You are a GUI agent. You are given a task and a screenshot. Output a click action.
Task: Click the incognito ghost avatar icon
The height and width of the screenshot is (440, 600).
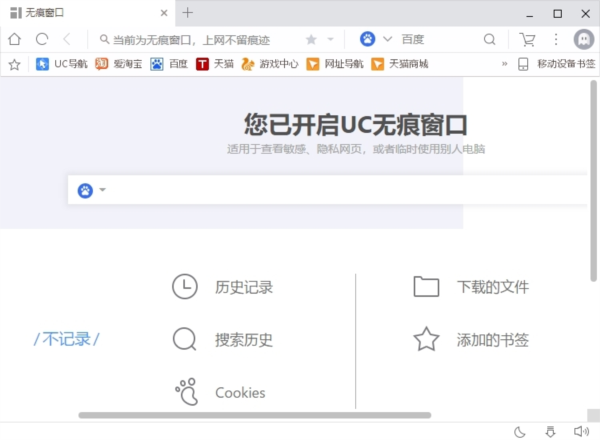tap(584, 39)
